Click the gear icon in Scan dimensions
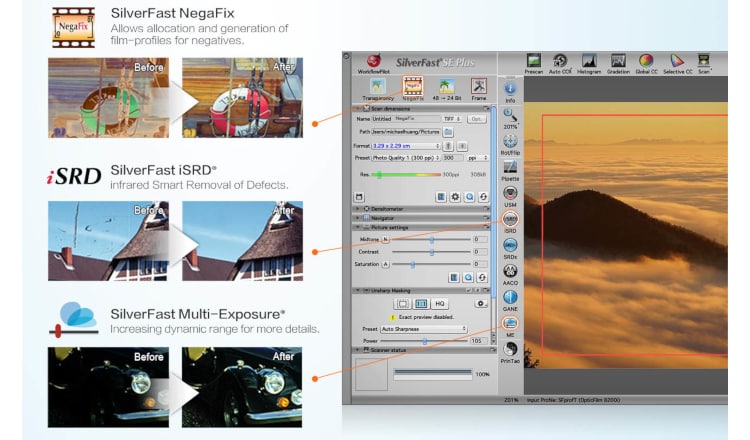750x440 pixels. tap(455, 197)
